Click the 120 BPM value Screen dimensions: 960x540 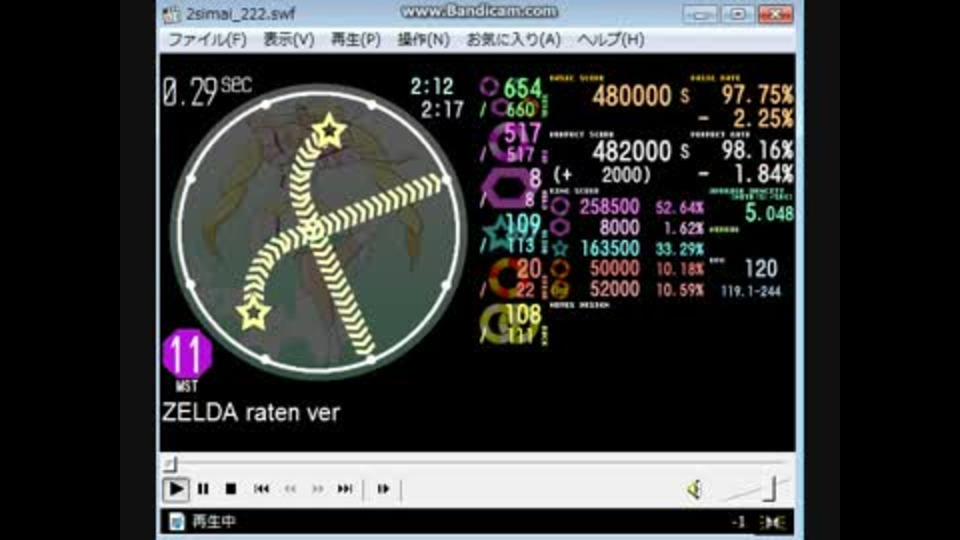(x=761, y=268)
